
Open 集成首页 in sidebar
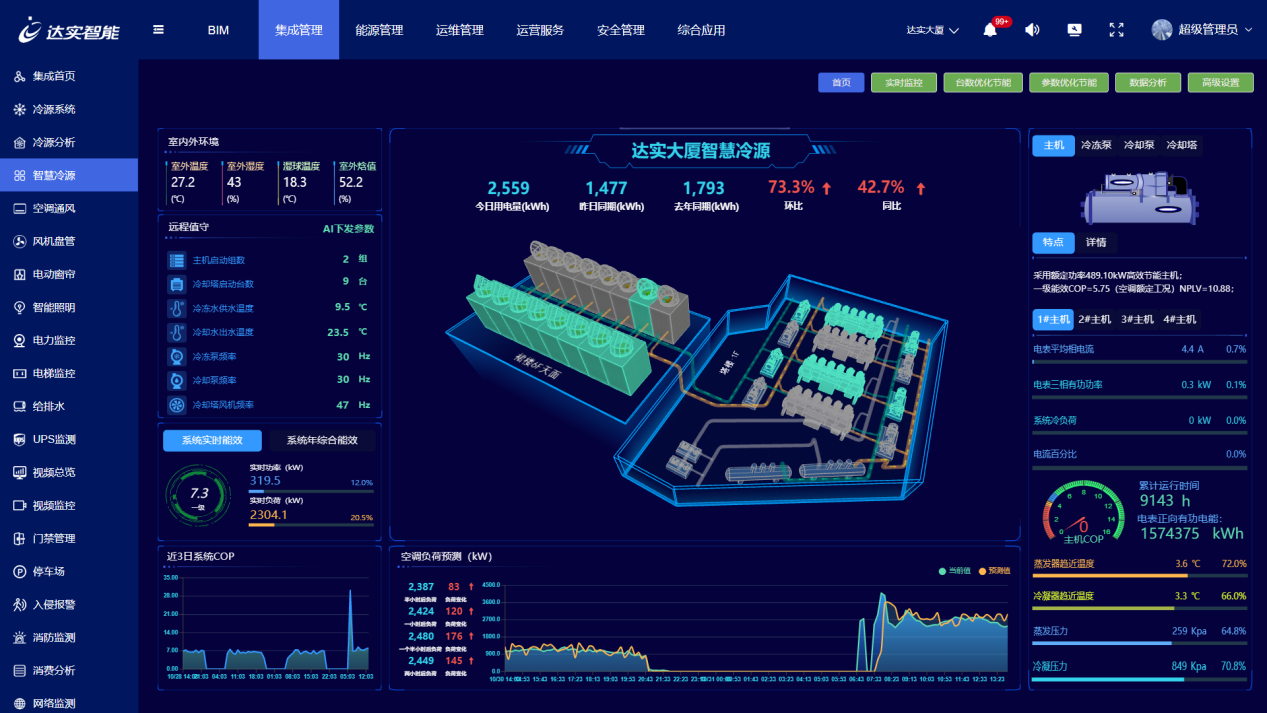coord(69,76)
